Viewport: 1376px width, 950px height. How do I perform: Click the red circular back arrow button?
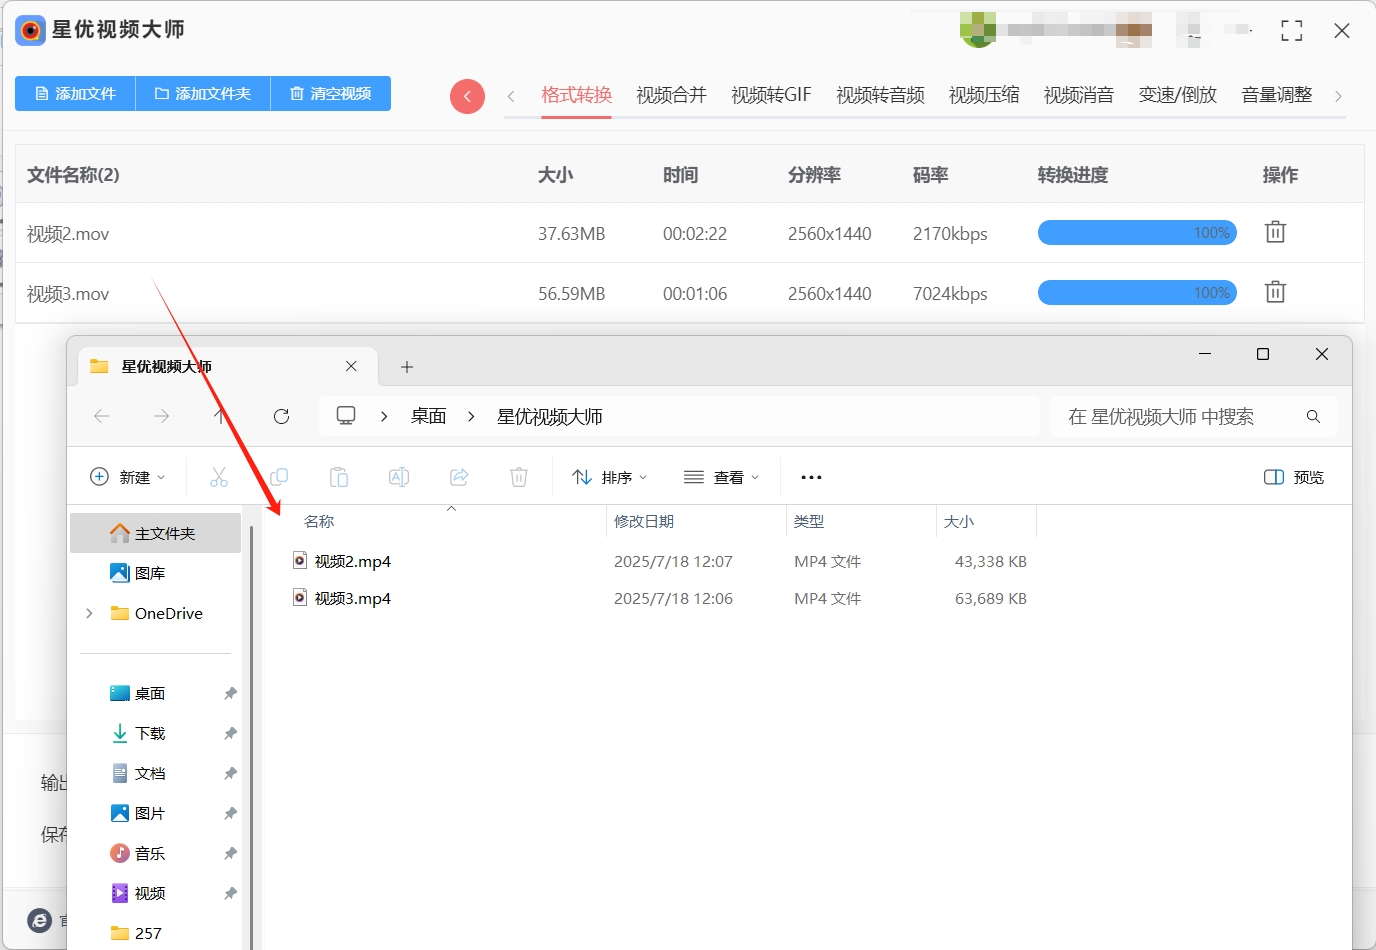click(467, 96)
